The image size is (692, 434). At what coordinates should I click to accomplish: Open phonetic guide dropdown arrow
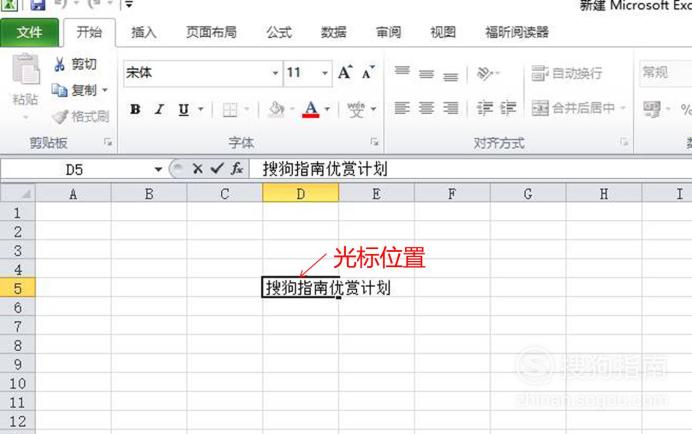click(x=373, y=109)
